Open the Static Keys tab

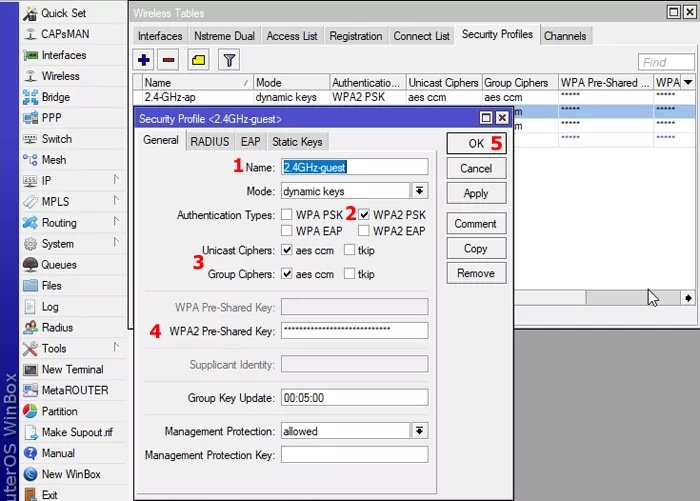tap(297, 142)
